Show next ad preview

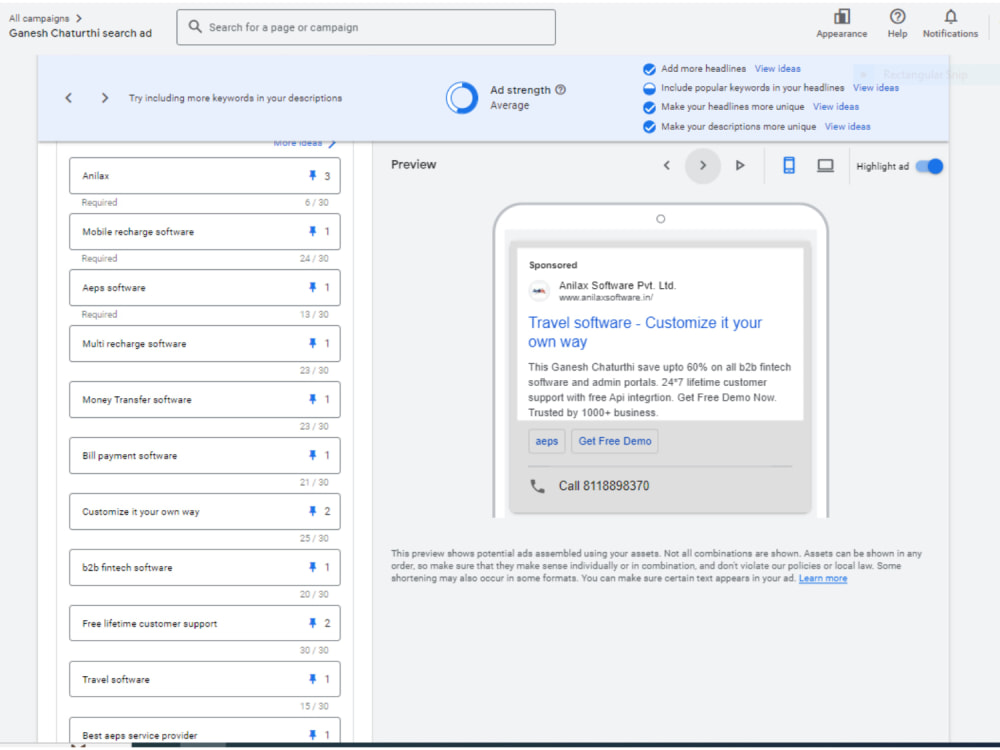click(x=703, y=165)
